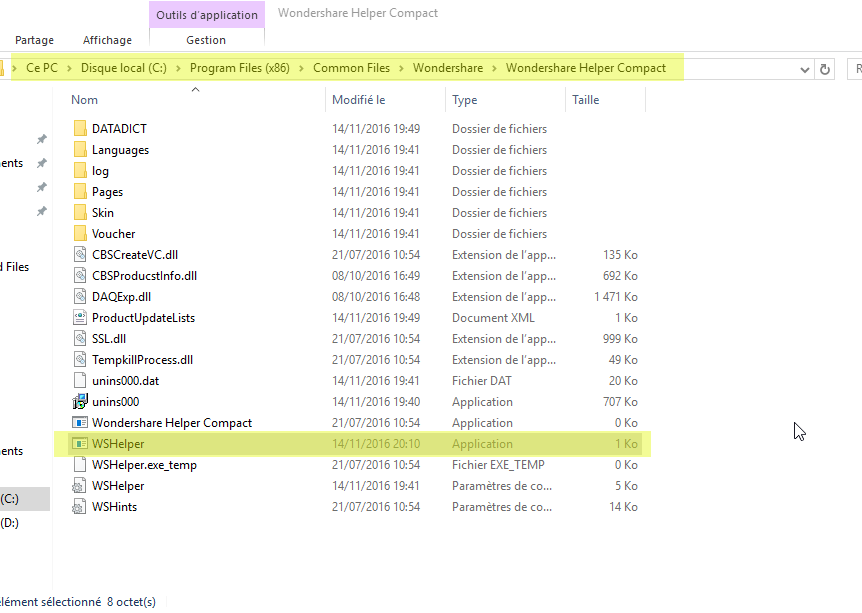Expand the chevron after Common Files
The width and height of the screenshot is (862, 613).
click(x=401, y=68)
